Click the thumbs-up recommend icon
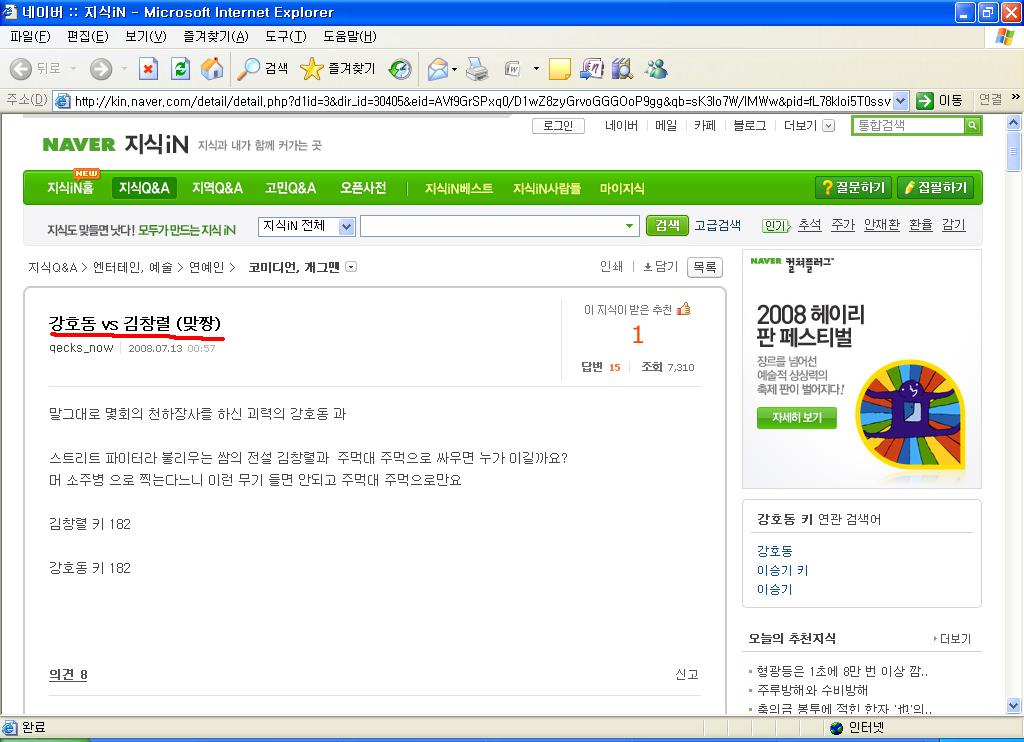 click(x=684, y=309)
